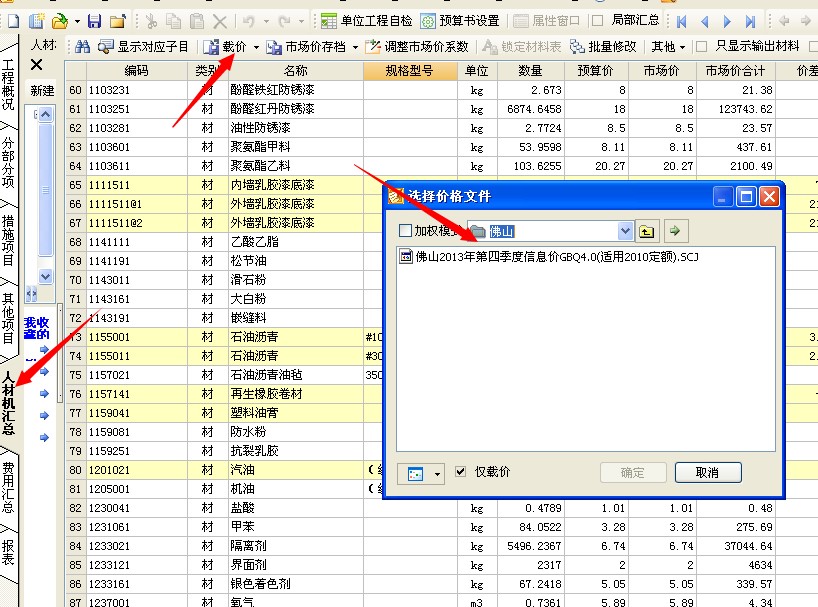Open the 载价 dropdown arrow
This screenshot has height=607, width=818.
pos(256,47)
